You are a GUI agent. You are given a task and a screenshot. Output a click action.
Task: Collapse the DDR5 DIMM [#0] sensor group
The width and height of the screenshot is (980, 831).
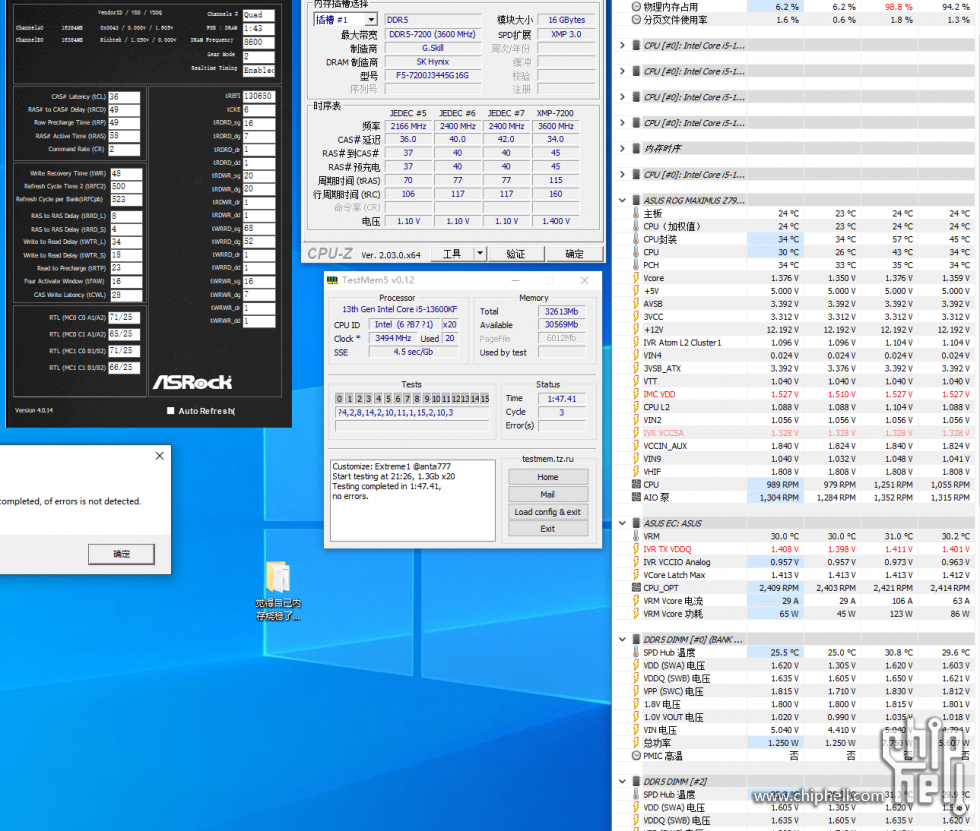622,639
